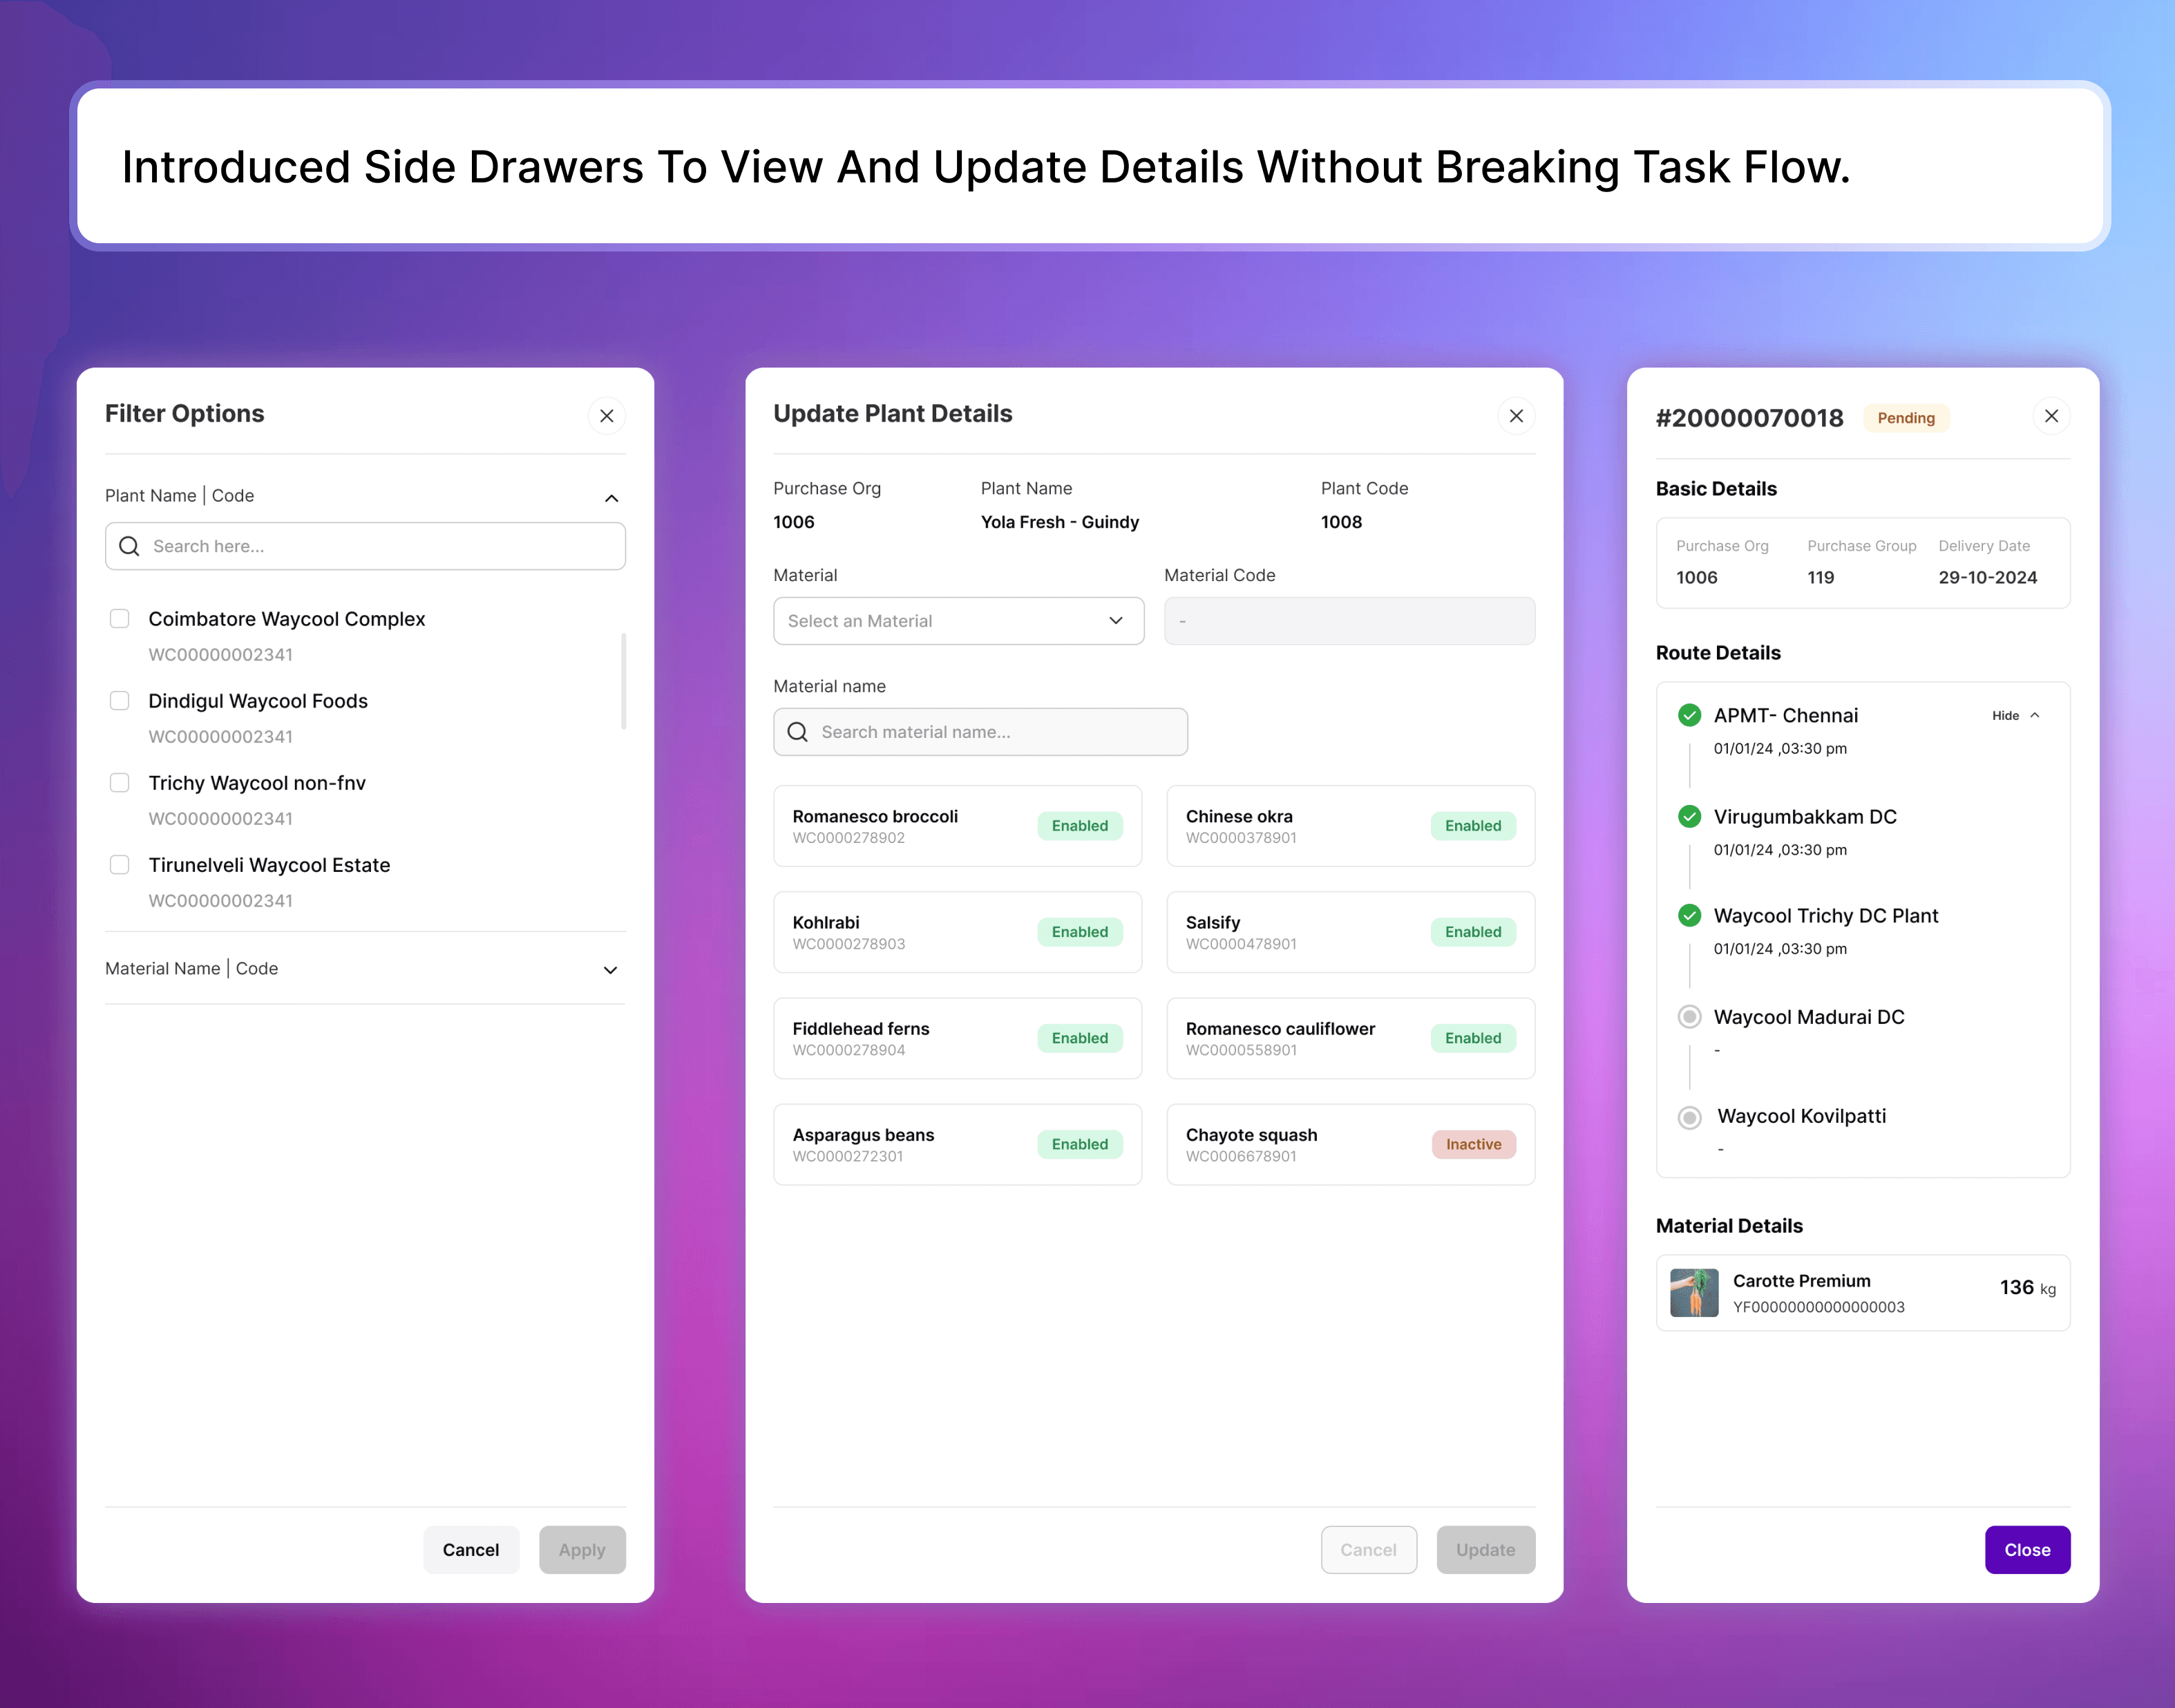This screenshot has height=1708, width=2175.
Task: Click the purple Close button
Action: [2027, 1549]
